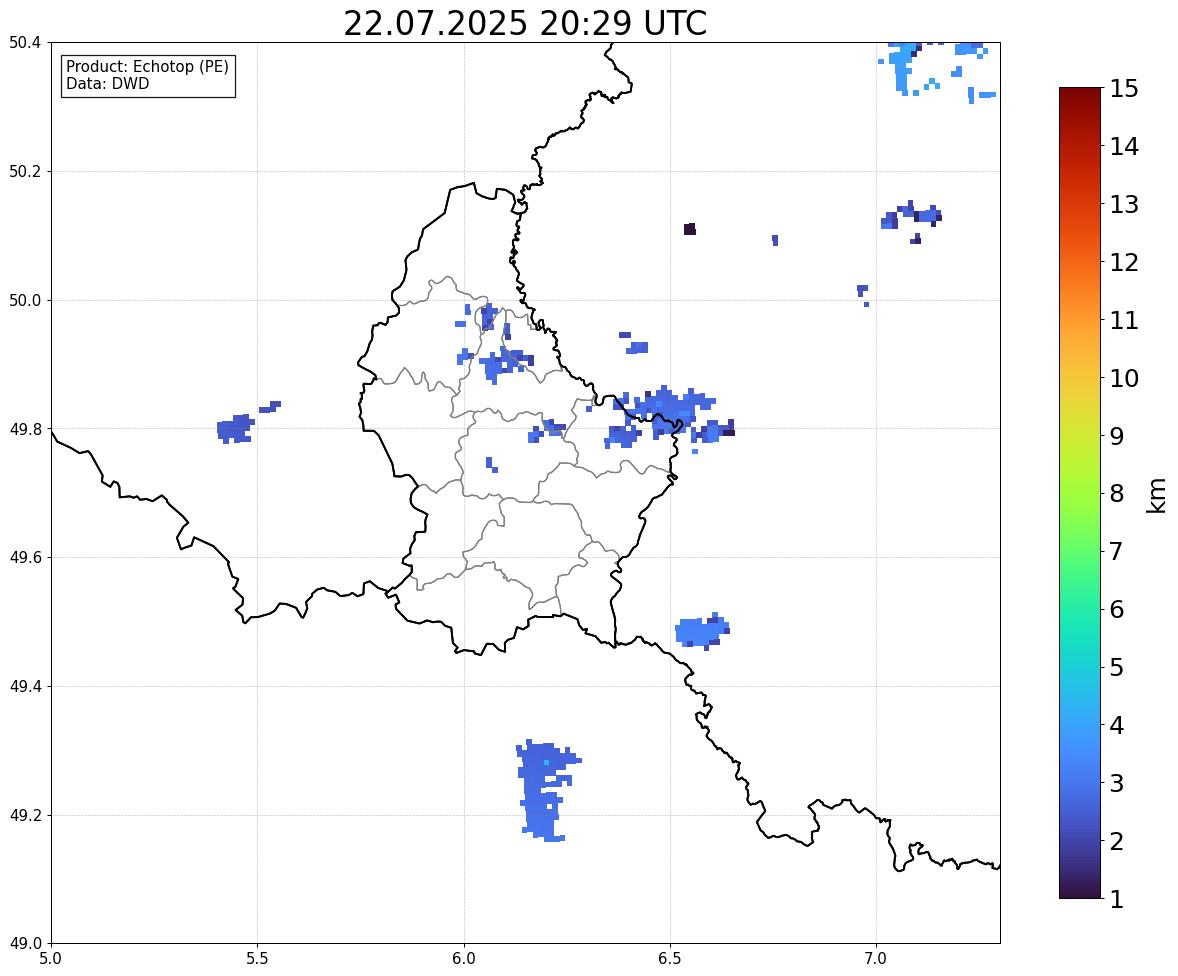Click colorbar tick label "3"
Image resolution: width=1178 pixels, height=976 pixels.
click(x=1117, y=783)
